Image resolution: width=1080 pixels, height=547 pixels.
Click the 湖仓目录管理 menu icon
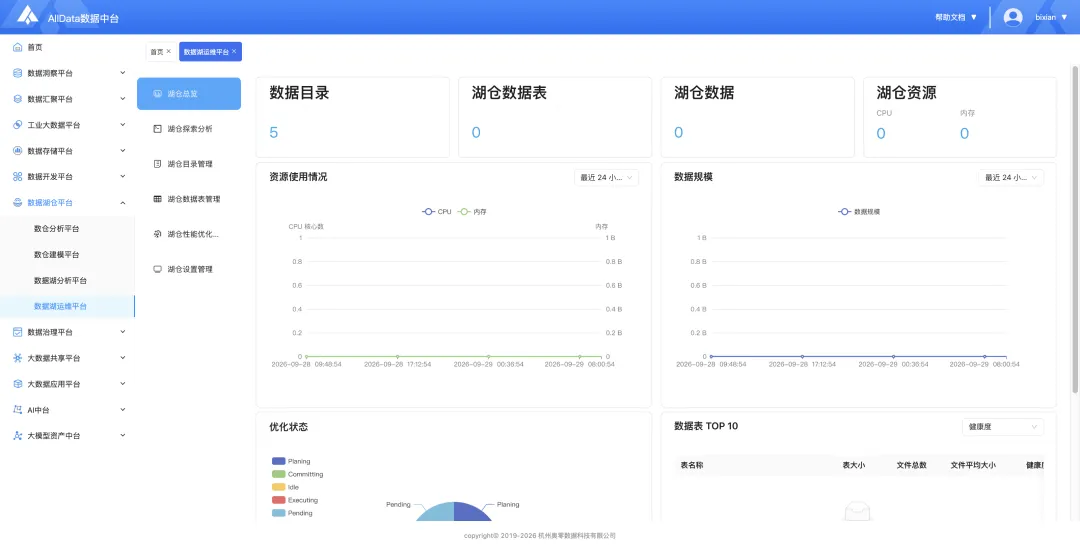pyautogui.click(x=157, y=164)
